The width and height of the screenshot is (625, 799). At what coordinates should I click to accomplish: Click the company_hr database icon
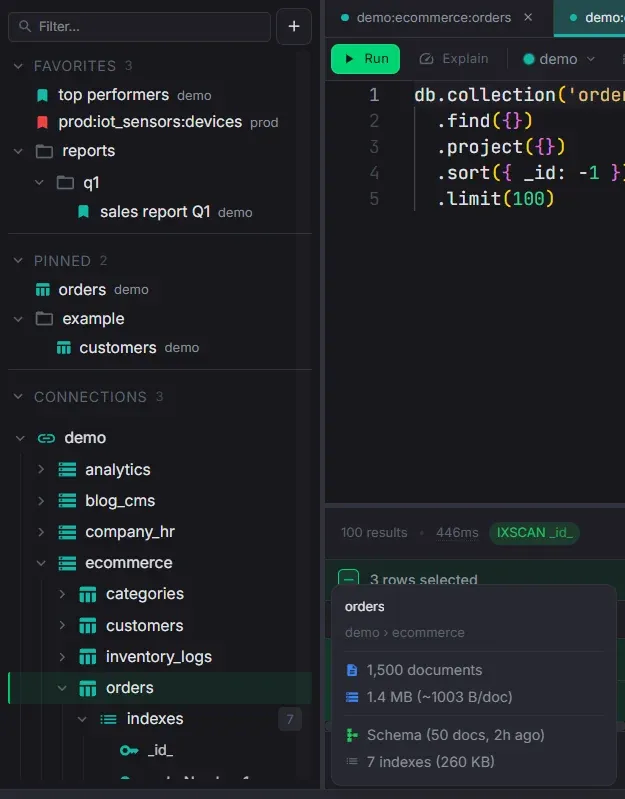click(x=67, y=532)
